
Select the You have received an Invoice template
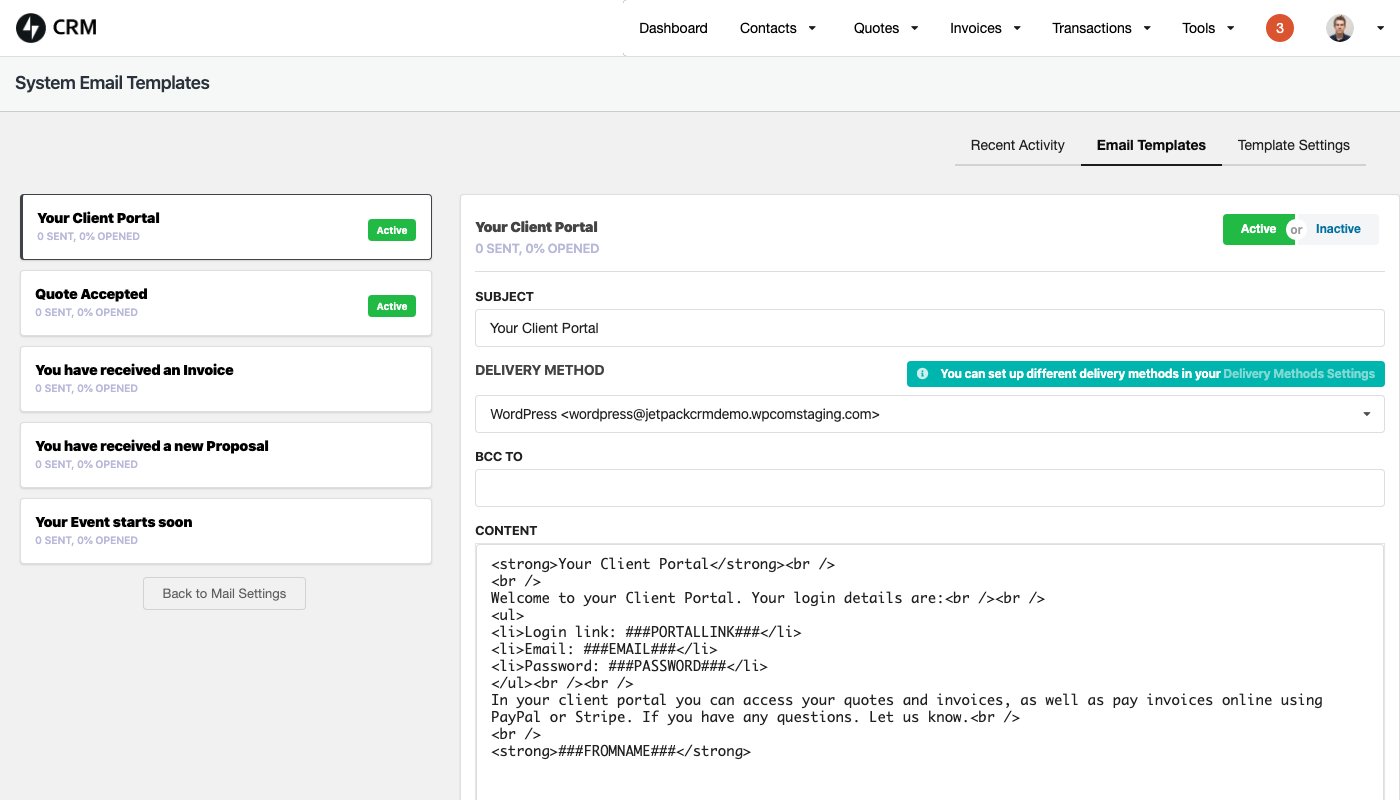[x=225, y=378]
